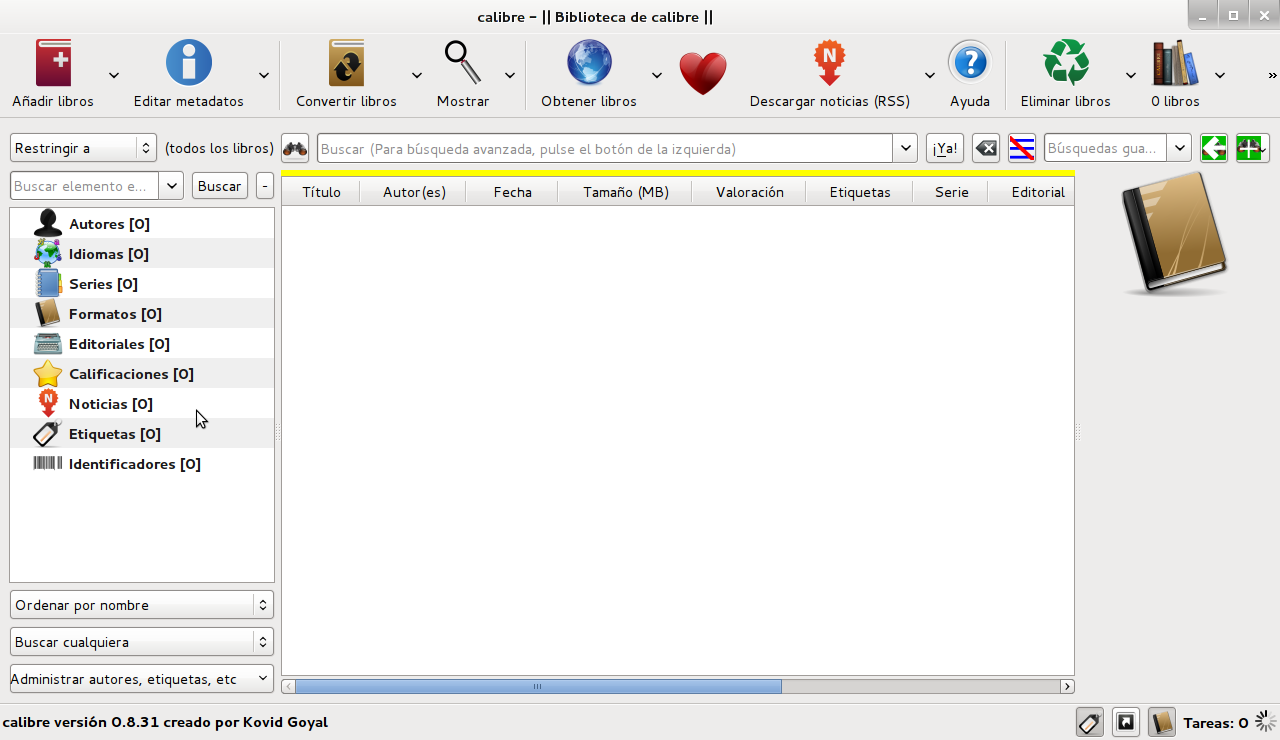Select Idiomas [0] category
1280x740 pixels.
pos(142,254)
